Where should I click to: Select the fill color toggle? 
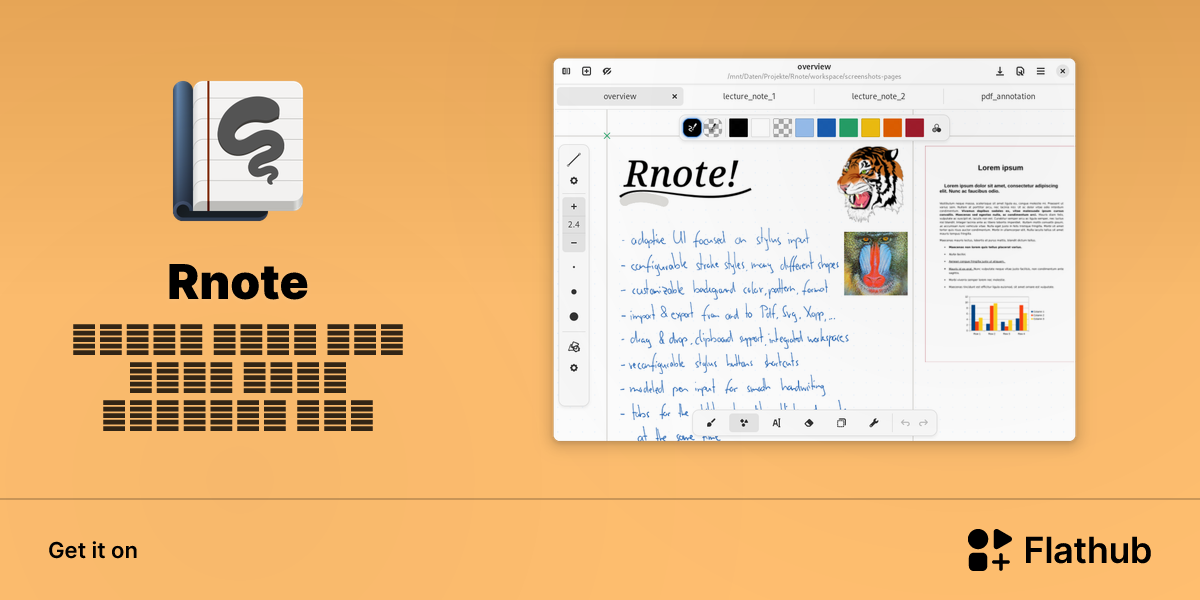tap(713, 127)
